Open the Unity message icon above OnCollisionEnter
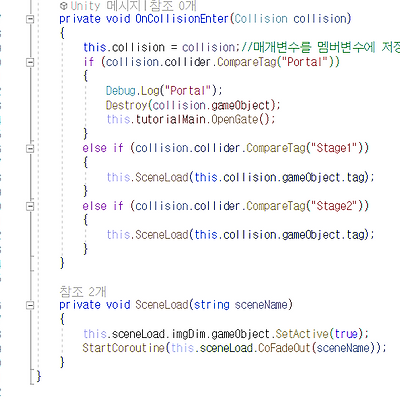The image size is (400, 400). click(64, 6)
